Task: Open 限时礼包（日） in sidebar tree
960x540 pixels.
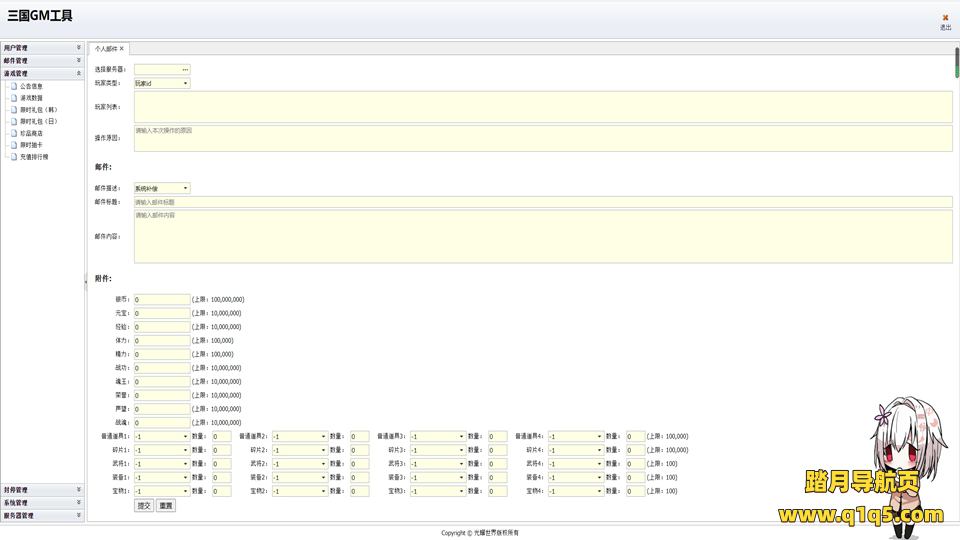Action: (x=38, y=122)
